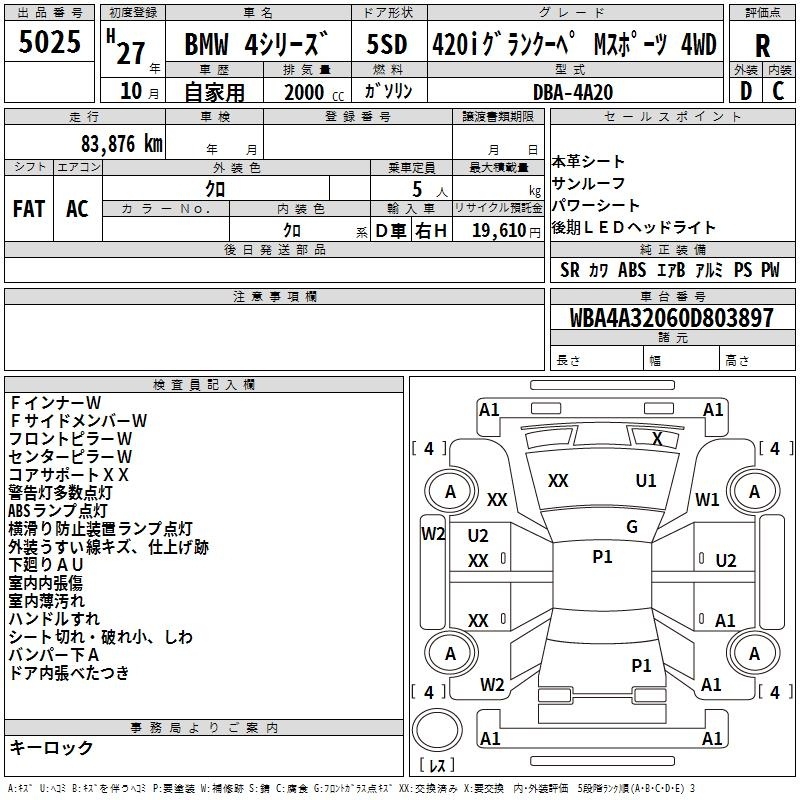Click the lower-right wheel circle marked A
800x800 pixels.
[754, 653]
